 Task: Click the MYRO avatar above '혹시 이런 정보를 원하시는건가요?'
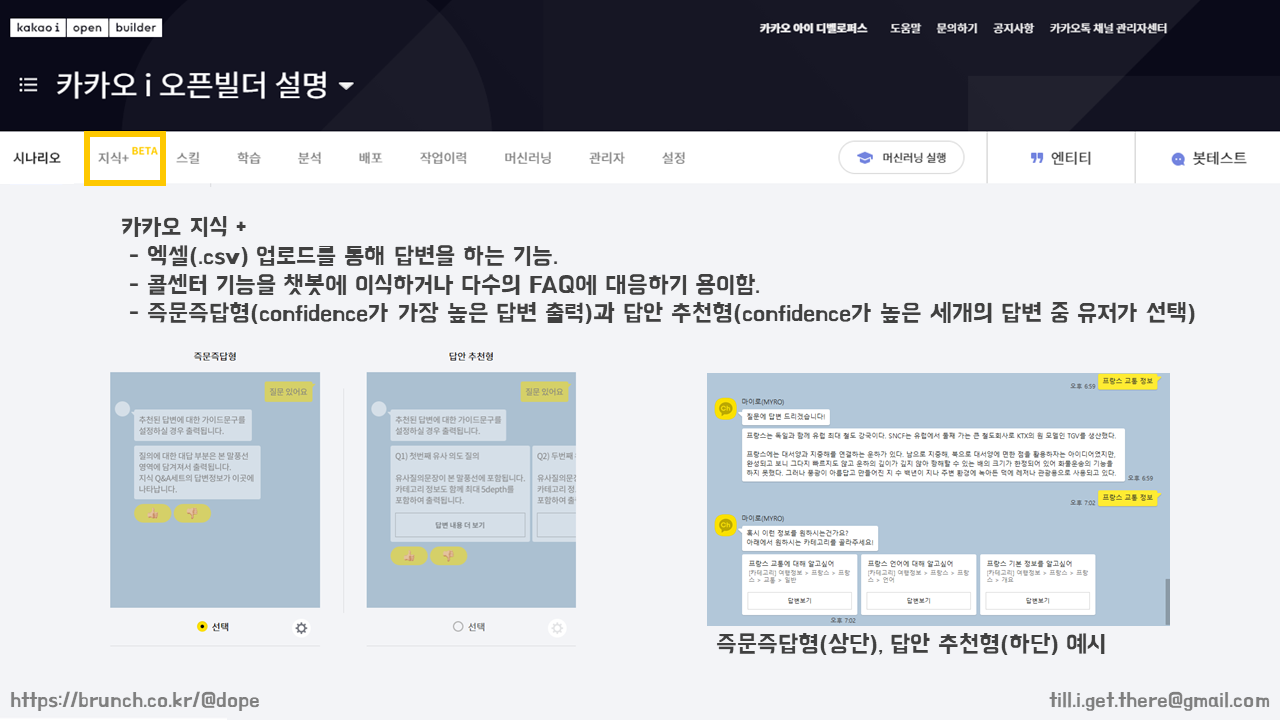pos(726,524)
